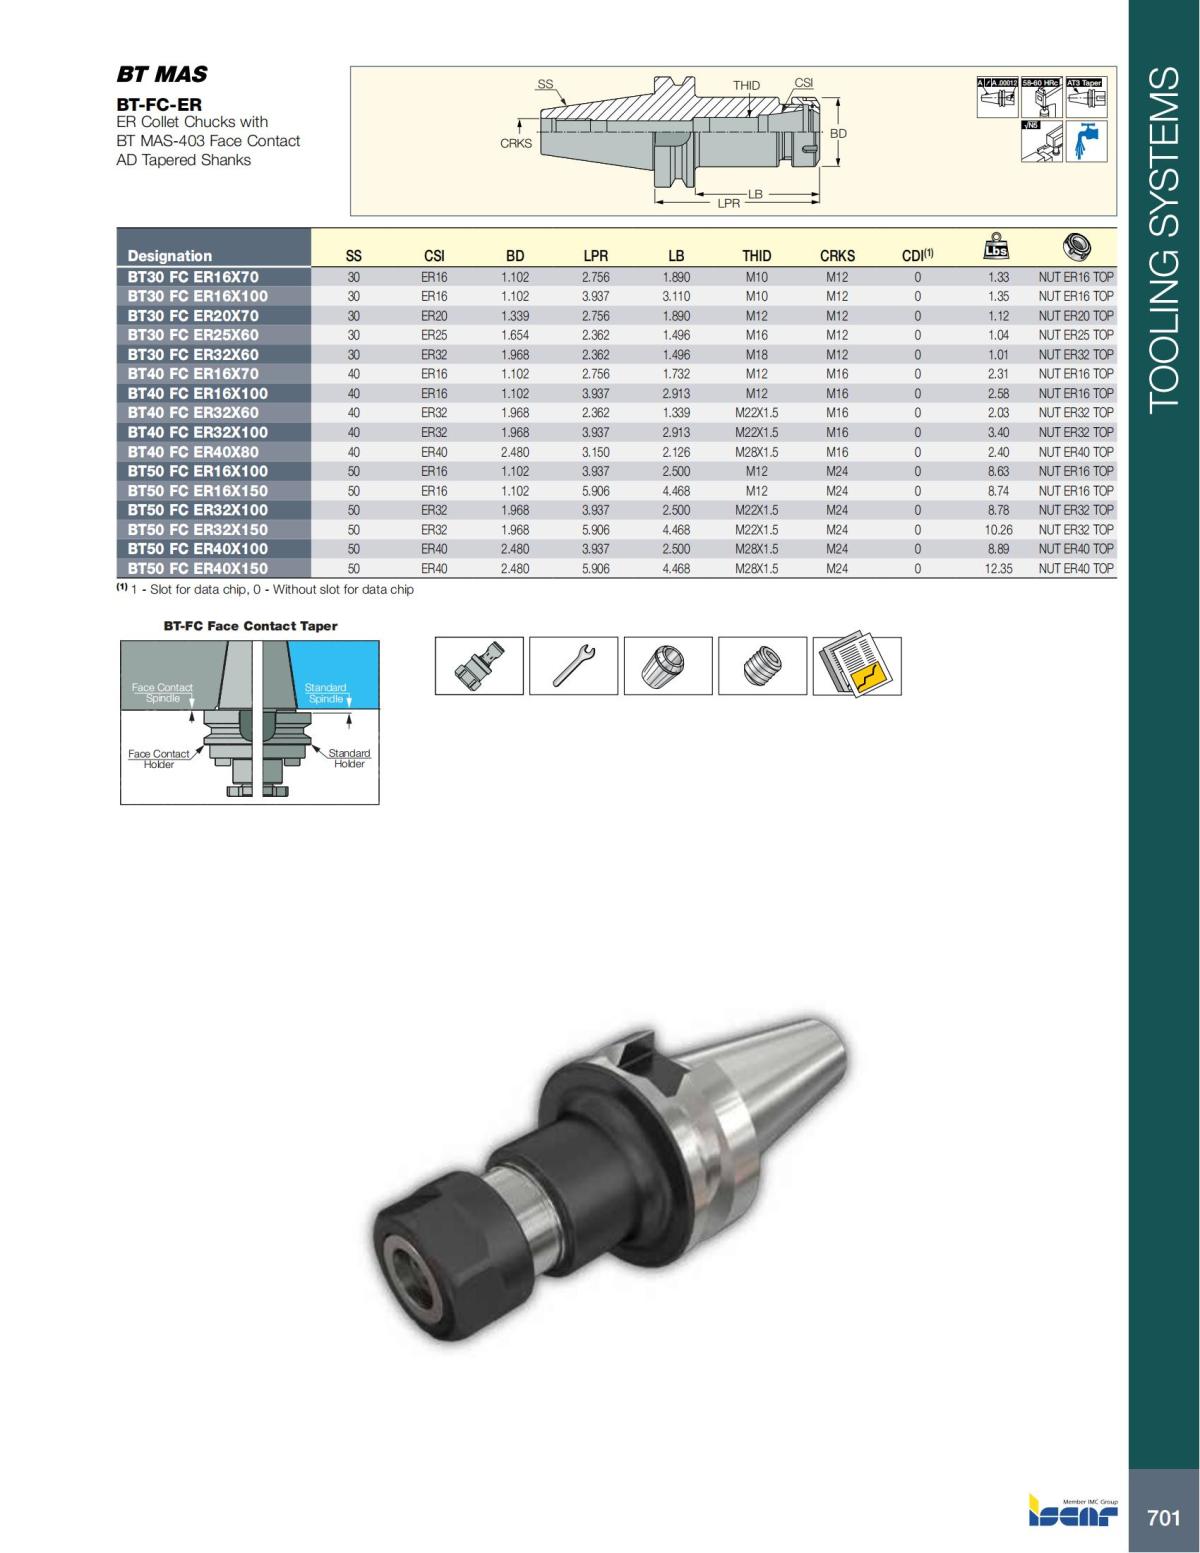1200x1553 pixels.
Task: Select the 58-60 HRc hardness icon
Action: [1042, 97]
